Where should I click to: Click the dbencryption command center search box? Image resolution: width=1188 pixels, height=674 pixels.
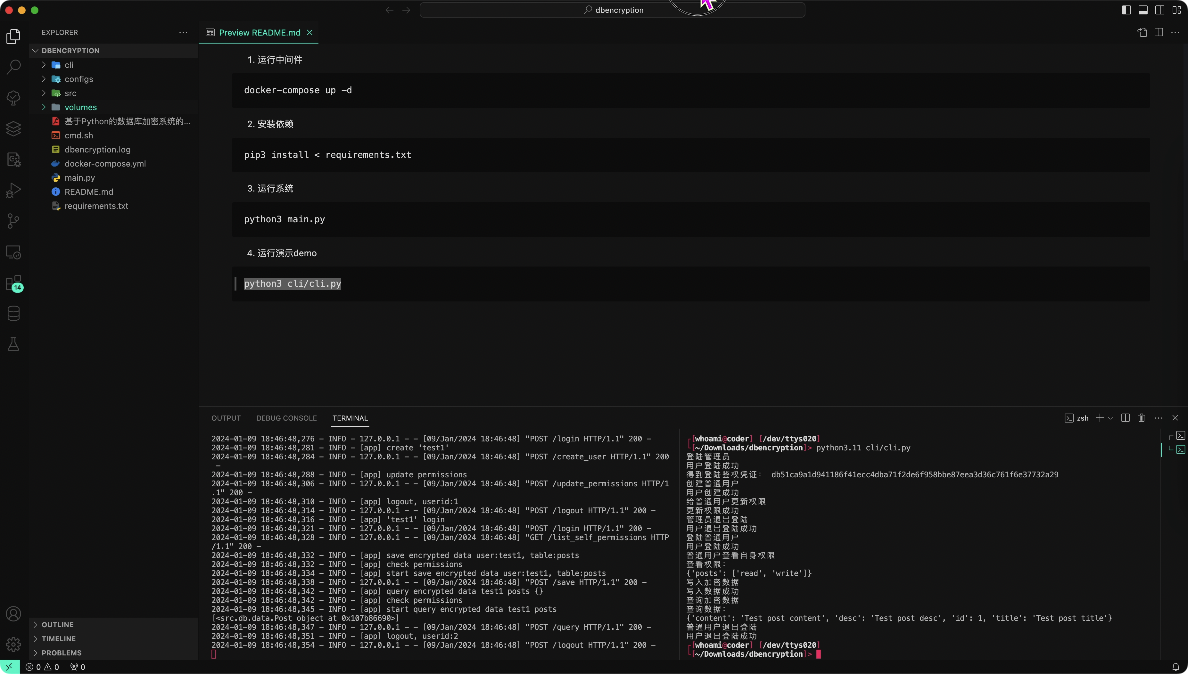point(612,10)
